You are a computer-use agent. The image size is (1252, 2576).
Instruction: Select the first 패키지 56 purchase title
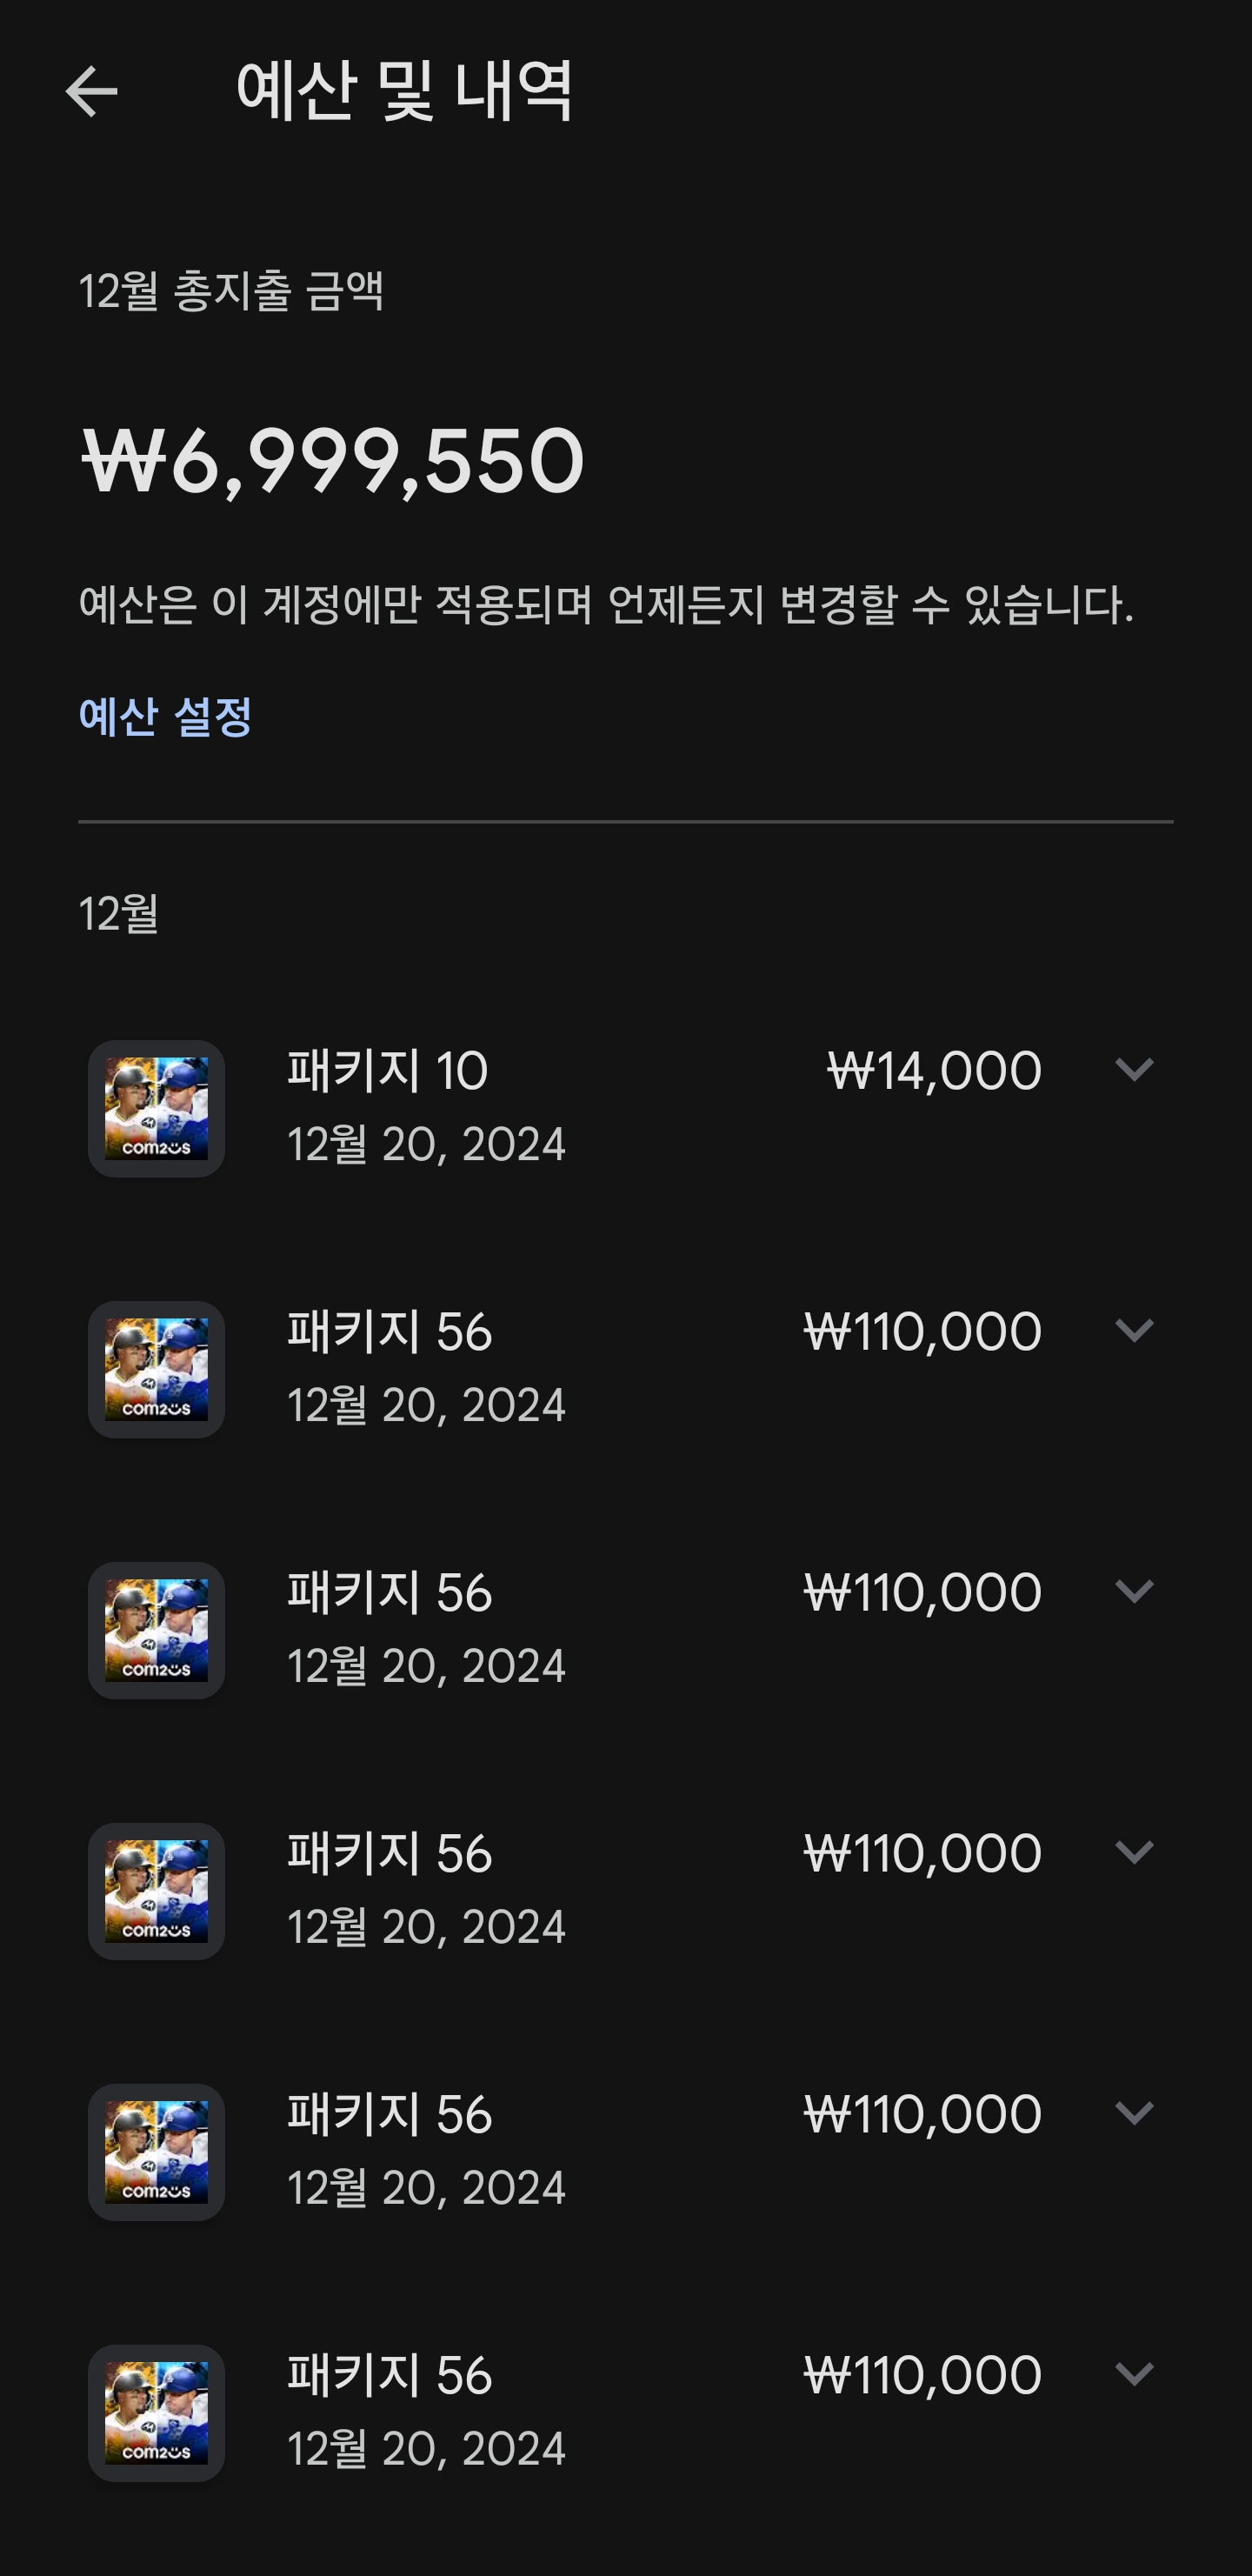tap(389, 1332)
